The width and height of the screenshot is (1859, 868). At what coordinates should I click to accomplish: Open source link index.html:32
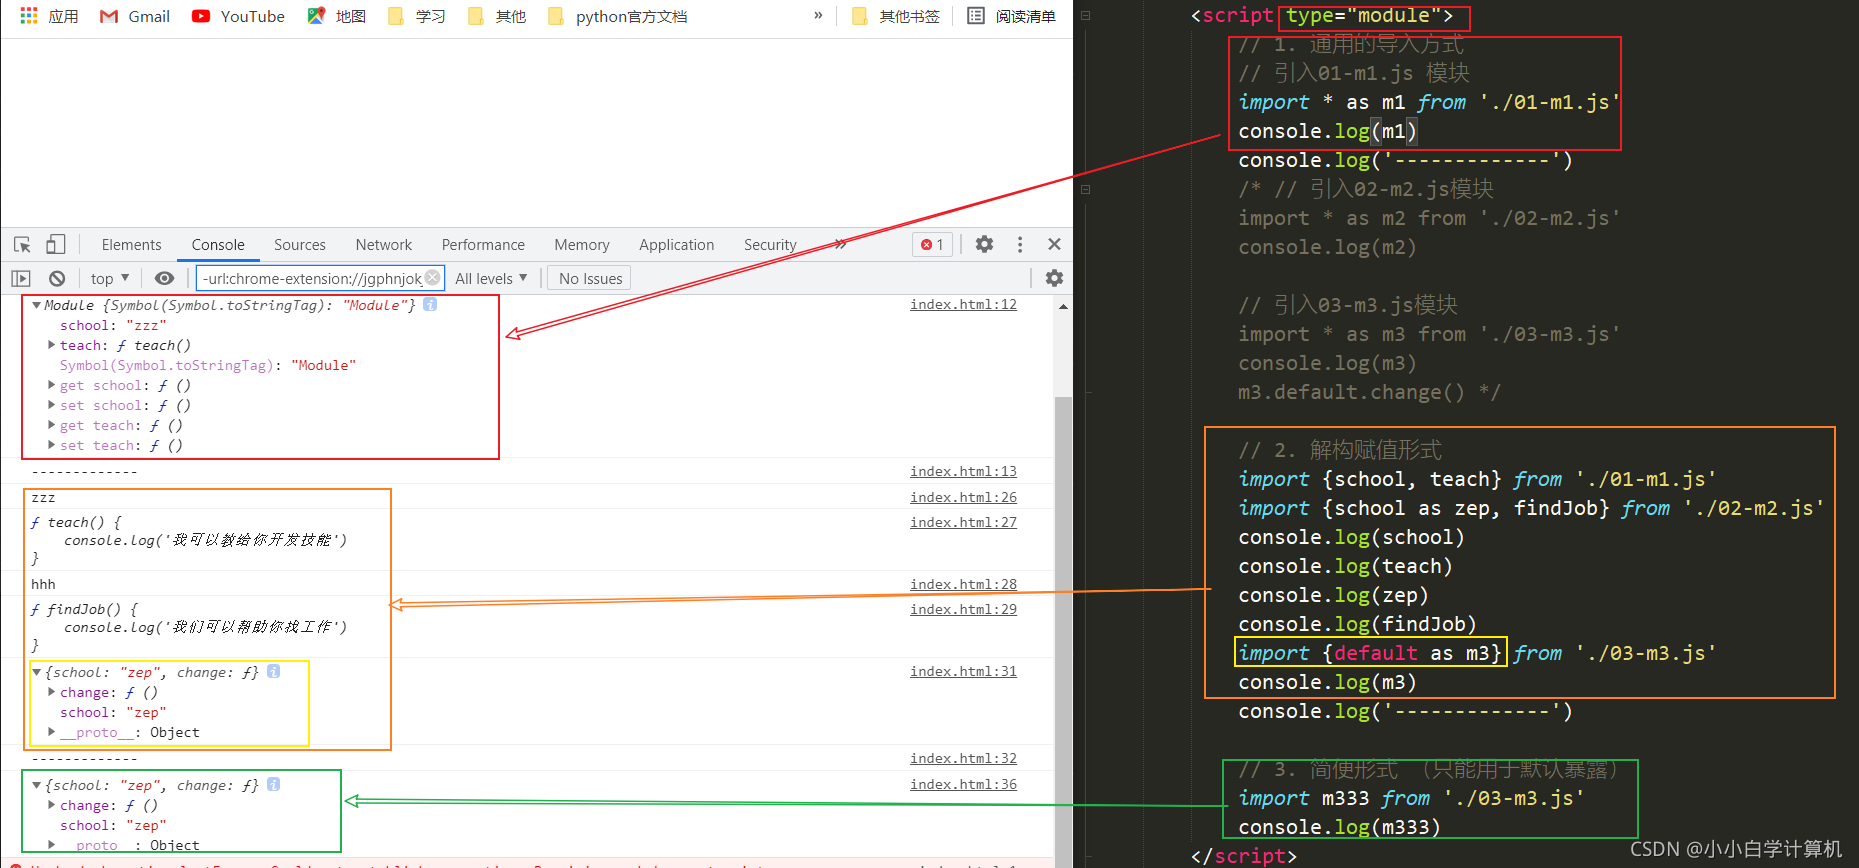pyautogui.click(x=963, y=758)
